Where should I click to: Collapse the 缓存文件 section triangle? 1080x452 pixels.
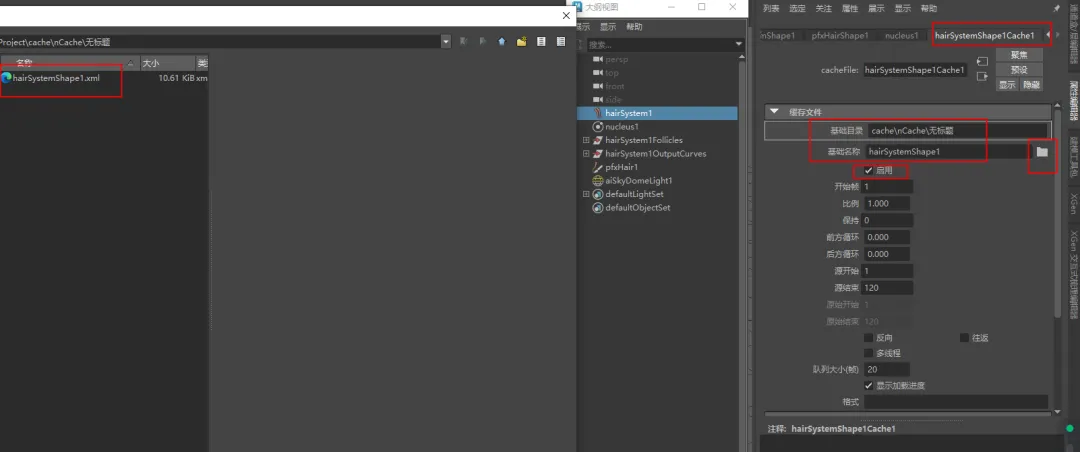773,112
